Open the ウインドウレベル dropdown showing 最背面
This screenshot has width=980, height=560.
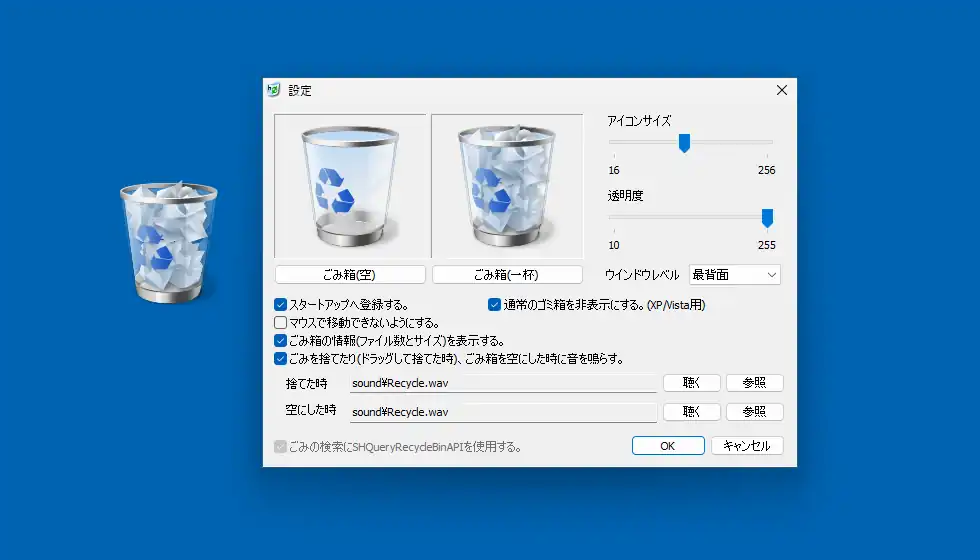pyautogui.click(x=735, y=274)
